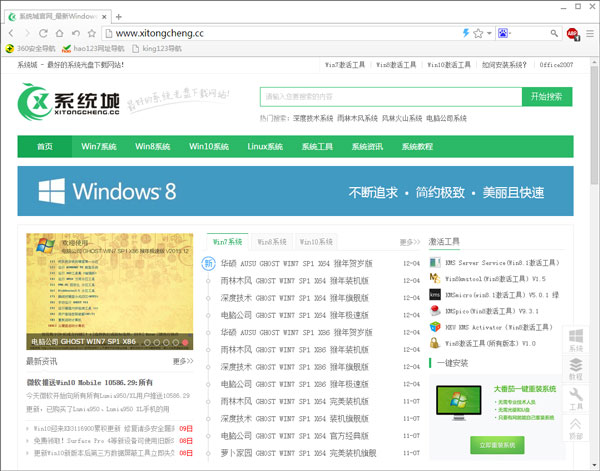This screenshot has width=600, height=471.
Task: Click the HEU KMS Activator cube icon
Action: 435,327
